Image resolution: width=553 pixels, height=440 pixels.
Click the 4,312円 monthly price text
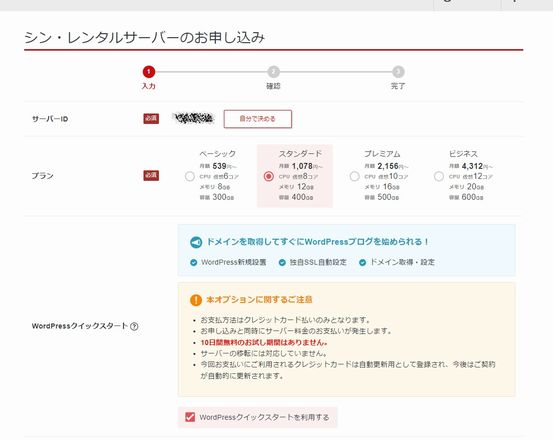(470, 166)
